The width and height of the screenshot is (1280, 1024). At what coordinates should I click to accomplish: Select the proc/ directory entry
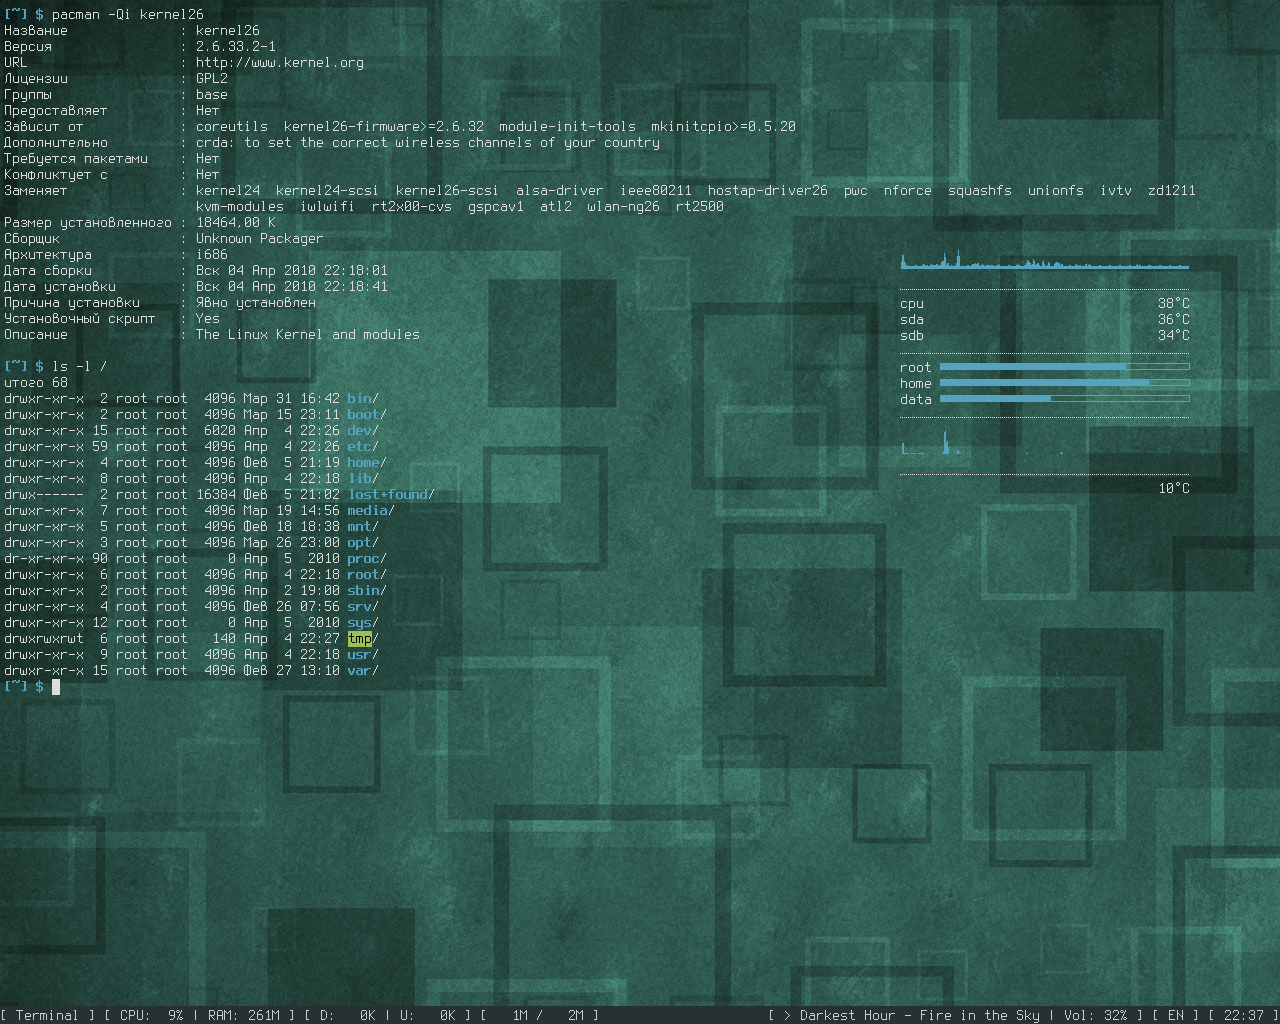(x=367, y=558)
